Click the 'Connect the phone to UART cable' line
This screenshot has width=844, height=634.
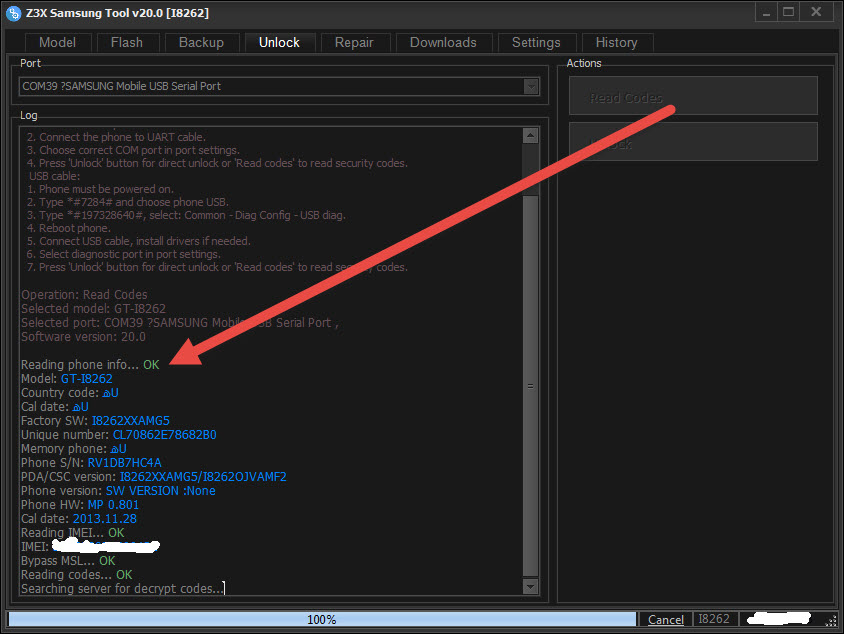click(116, 137)
